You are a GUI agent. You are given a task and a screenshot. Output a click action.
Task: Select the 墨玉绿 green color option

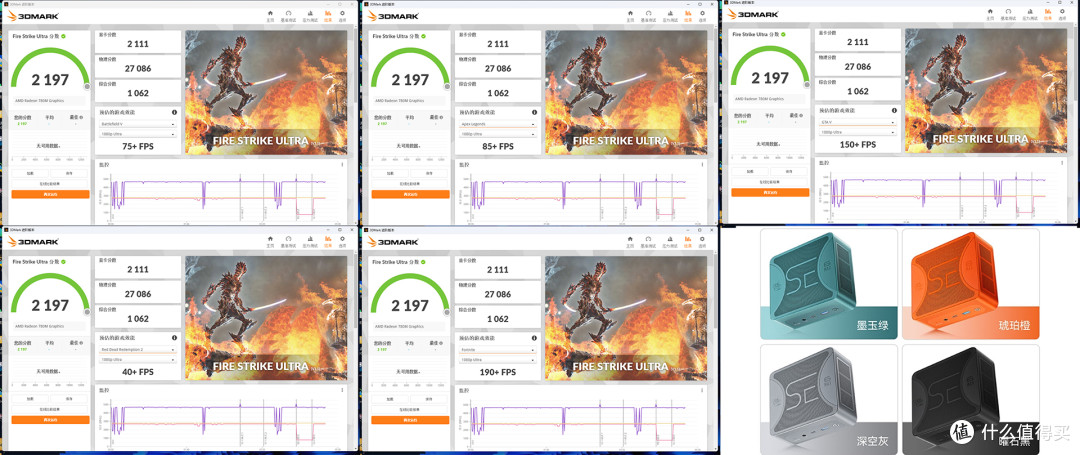coord(828,284)
